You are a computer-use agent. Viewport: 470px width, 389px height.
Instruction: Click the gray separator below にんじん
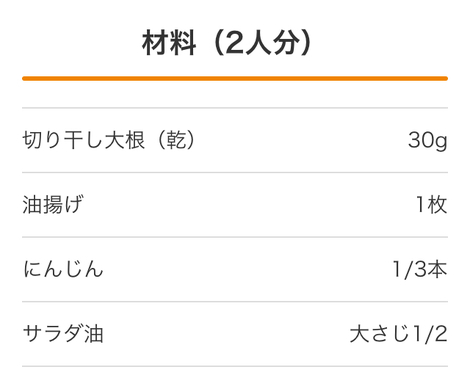pyautogui.click(x=235, y=302)
